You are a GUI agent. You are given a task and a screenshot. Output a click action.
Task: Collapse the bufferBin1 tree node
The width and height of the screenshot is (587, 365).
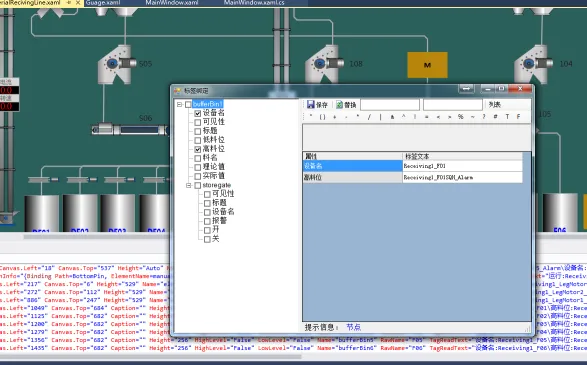[x=180, y=104]
